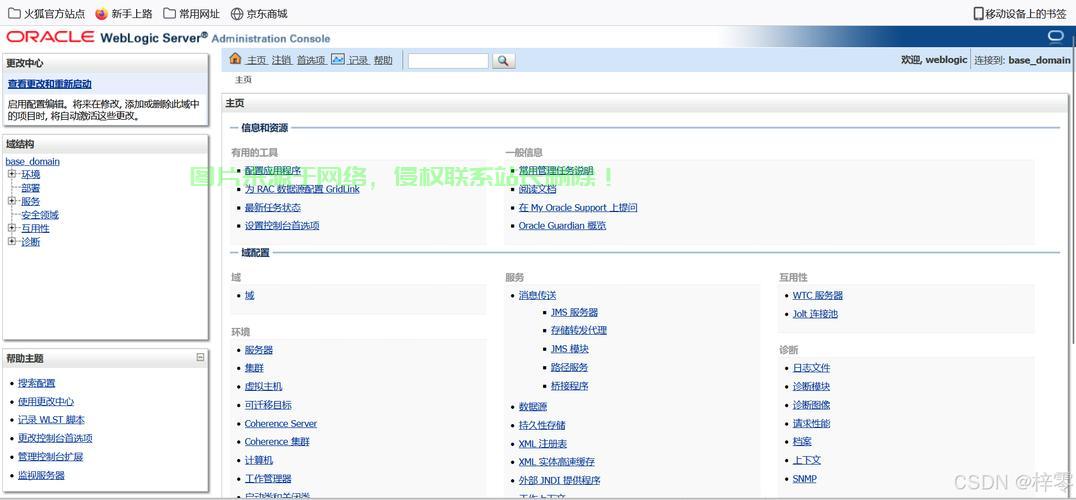Expand the 诊断 tree node
Viewport: 1076px width, 500px height.
(12, 242)
